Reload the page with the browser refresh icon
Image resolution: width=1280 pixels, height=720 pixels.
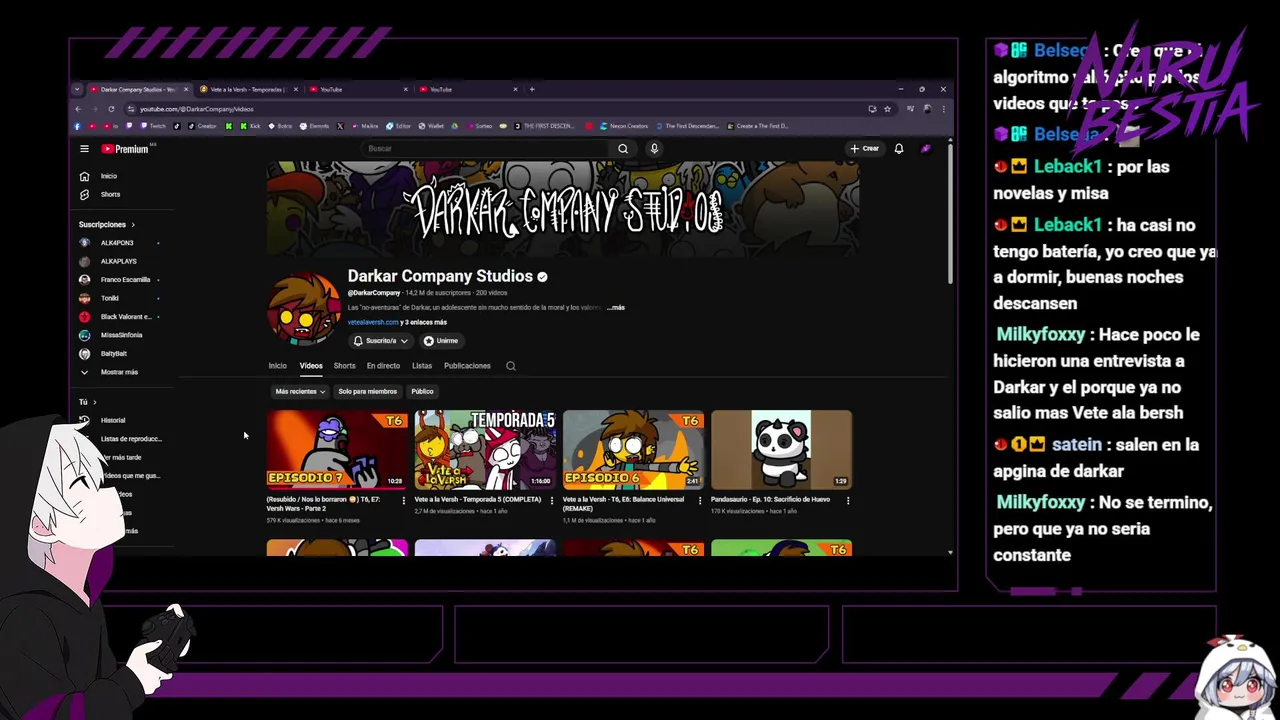pyautogui.click(x=111, y=108)
